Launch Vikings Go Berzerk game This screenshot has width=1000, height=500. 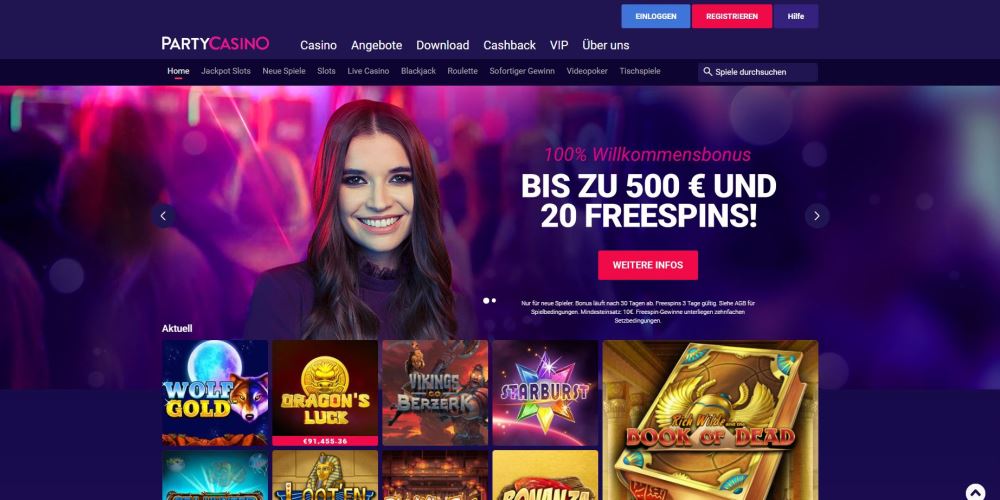(435, 393)
